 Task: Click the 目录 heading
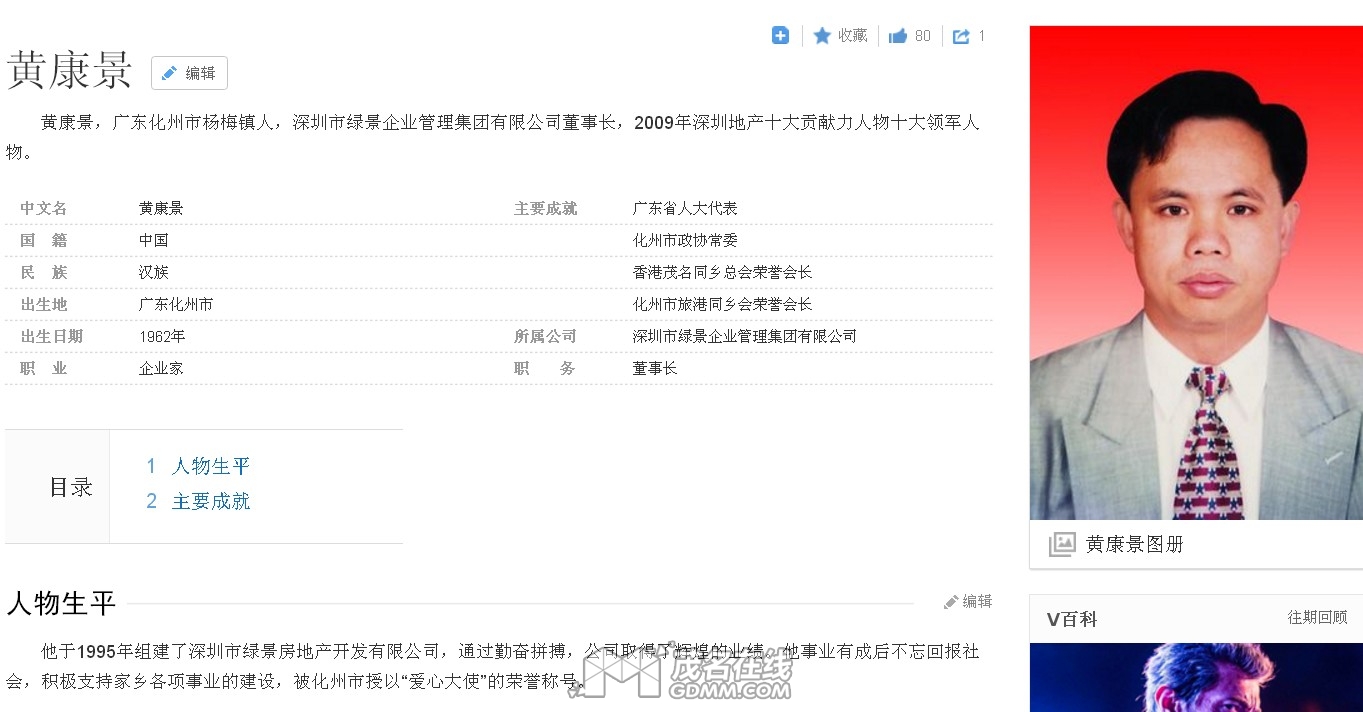(x=71, y=487)
